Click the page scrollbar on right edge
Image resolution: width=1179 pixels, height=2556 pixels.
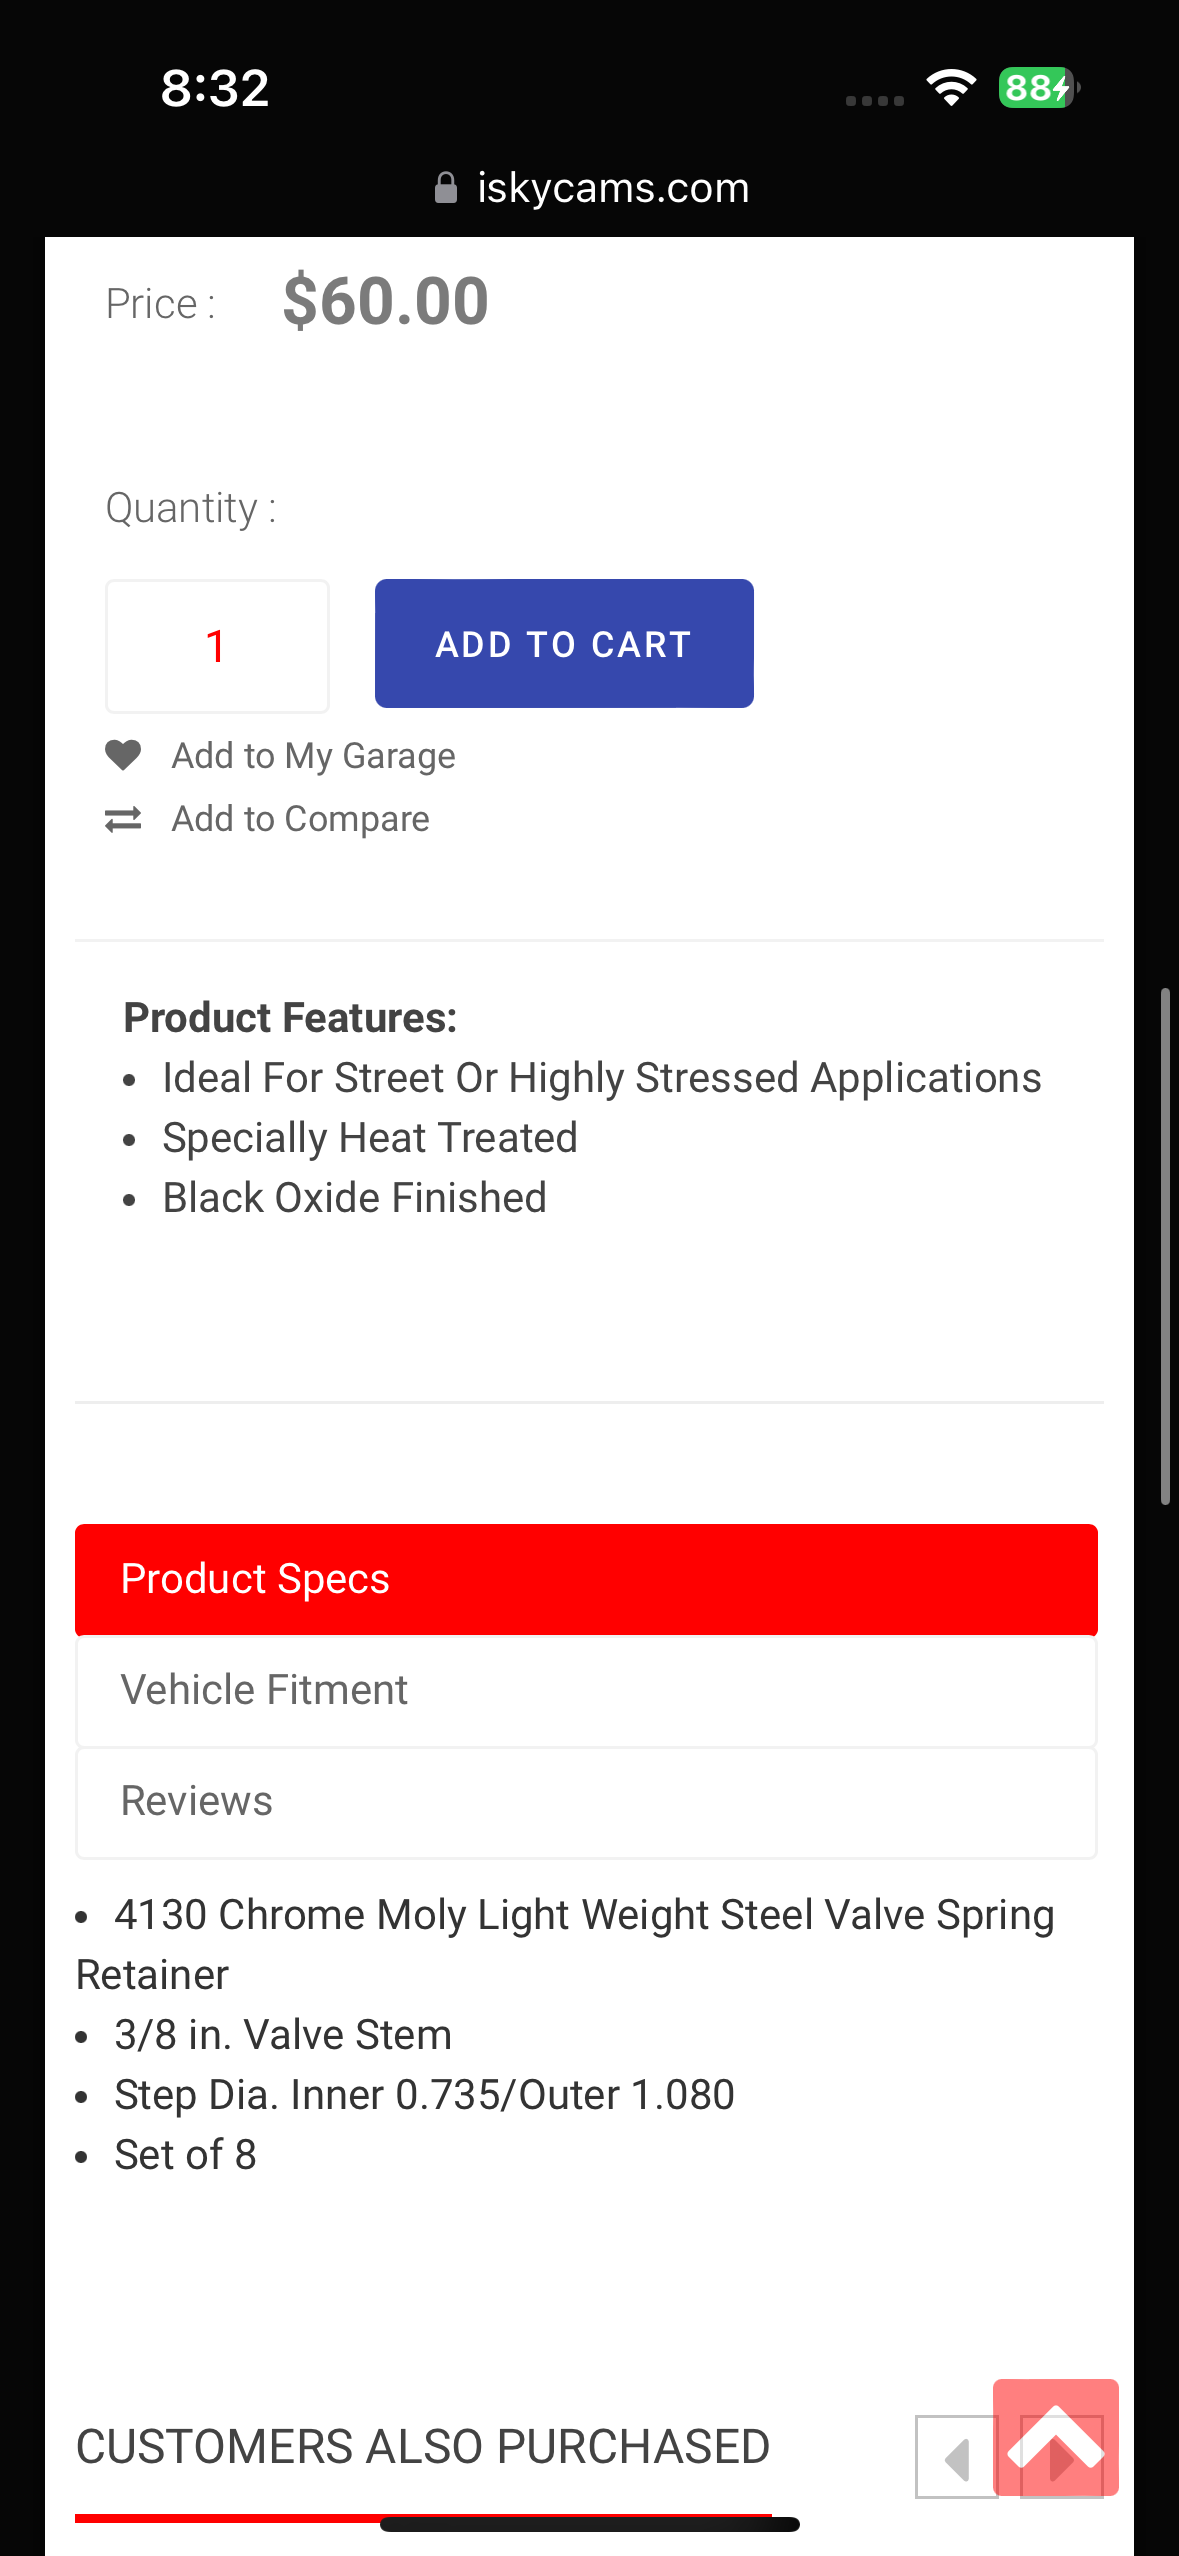(1165, 1245)
